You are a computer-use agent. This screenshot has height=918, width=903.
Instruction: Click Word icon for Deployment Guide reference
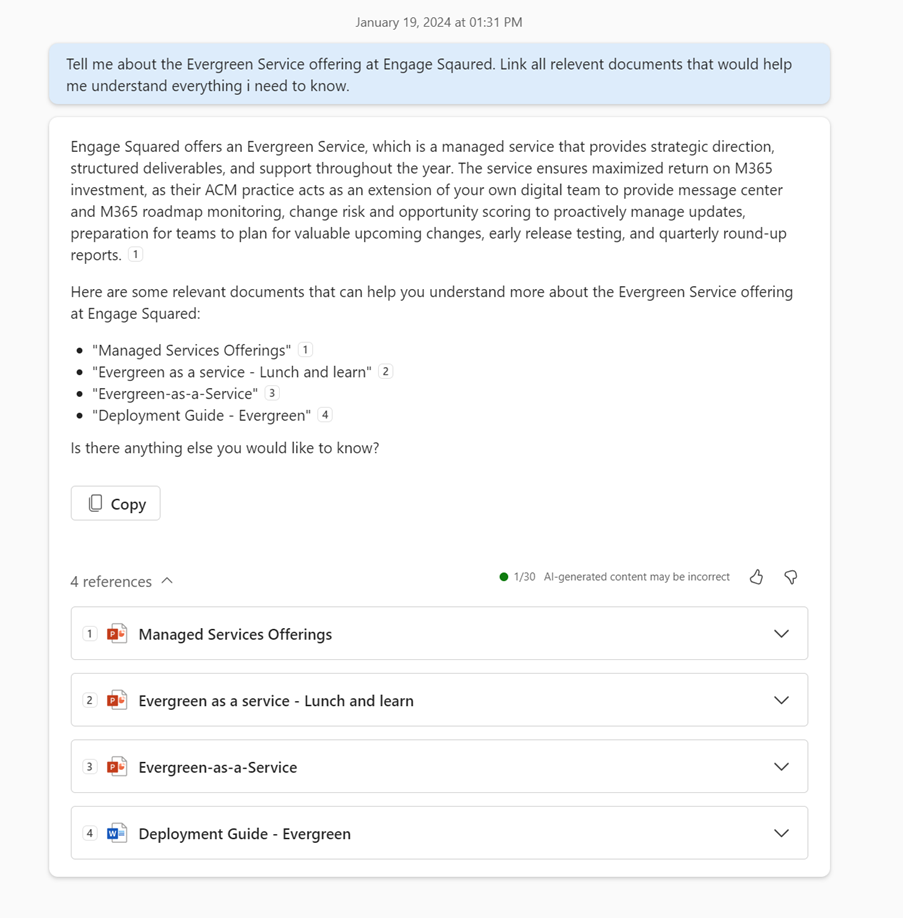tap(117, 833)
